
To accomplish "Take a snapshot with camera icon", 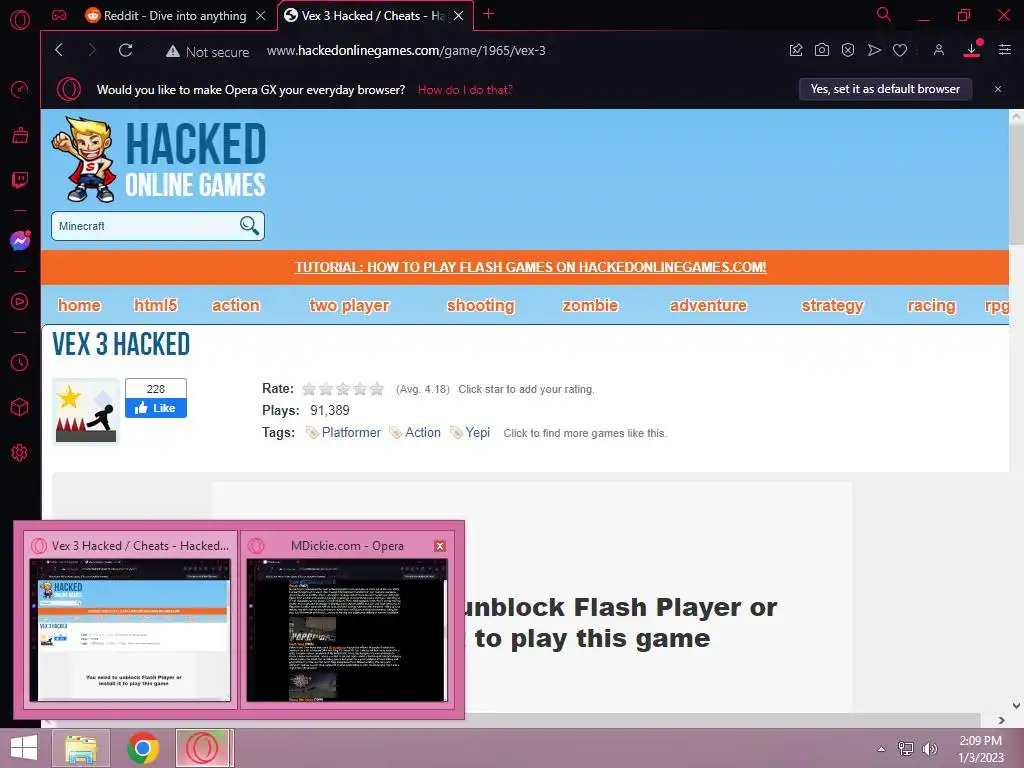I will (822, 50).
